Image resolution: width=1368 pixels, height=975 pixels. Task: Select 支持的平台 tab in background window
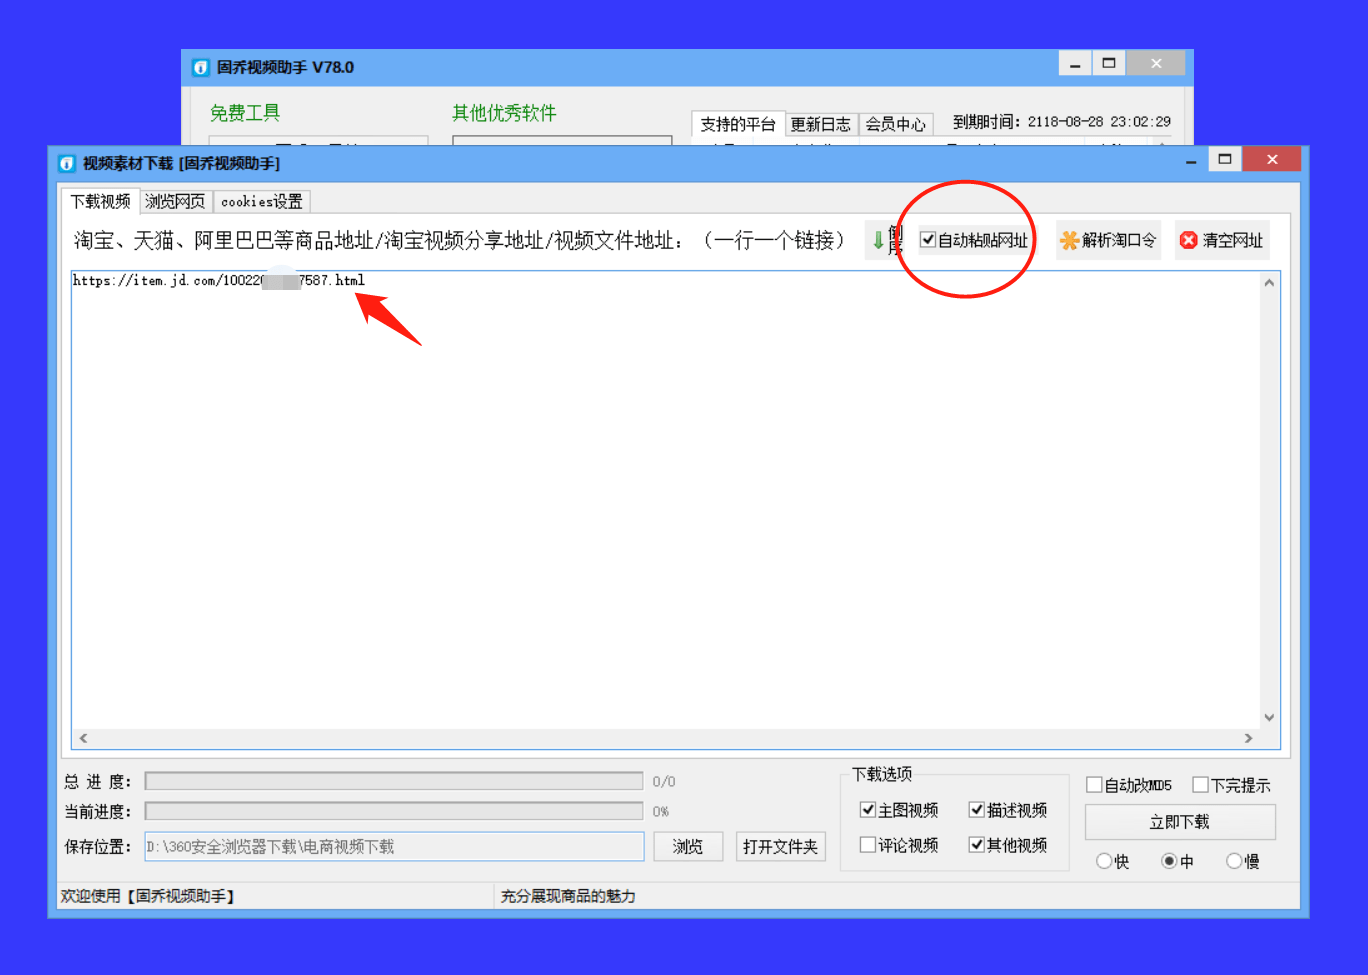point(738,124)
